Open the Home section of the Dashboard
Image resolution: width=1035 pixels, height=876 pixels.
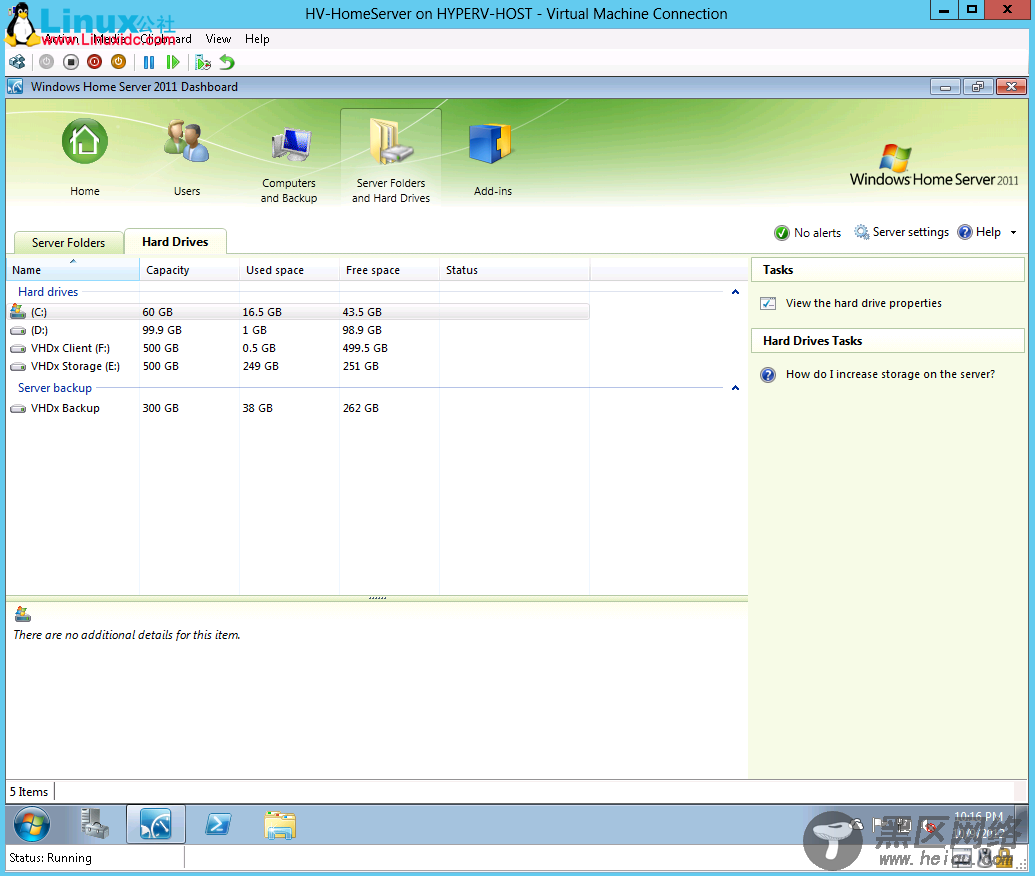pos(84,158)
